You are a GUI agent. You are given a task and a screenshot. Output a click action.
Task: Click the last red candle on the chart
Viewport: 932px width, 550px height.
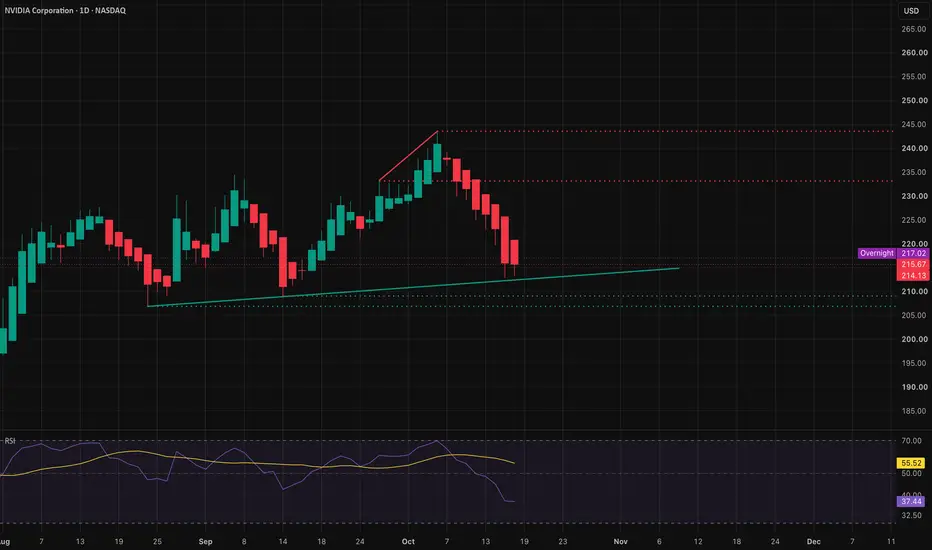click(514, 252)
